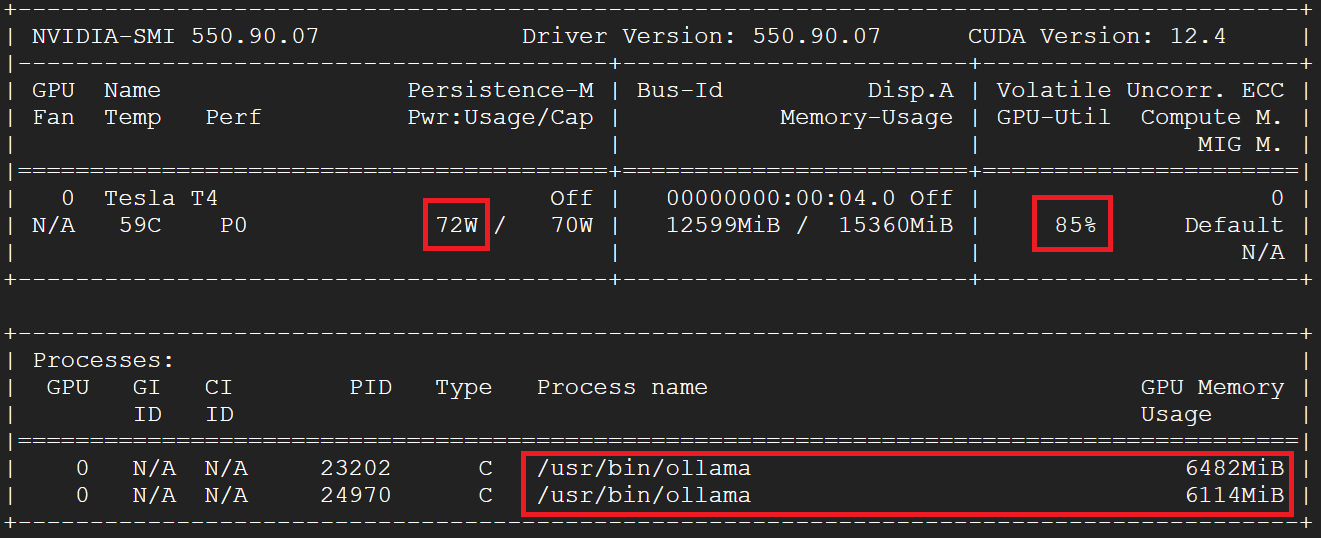This screenshot has height=538, width=1321.
Task: Click the 59C temperature reading
Action: 140,225
